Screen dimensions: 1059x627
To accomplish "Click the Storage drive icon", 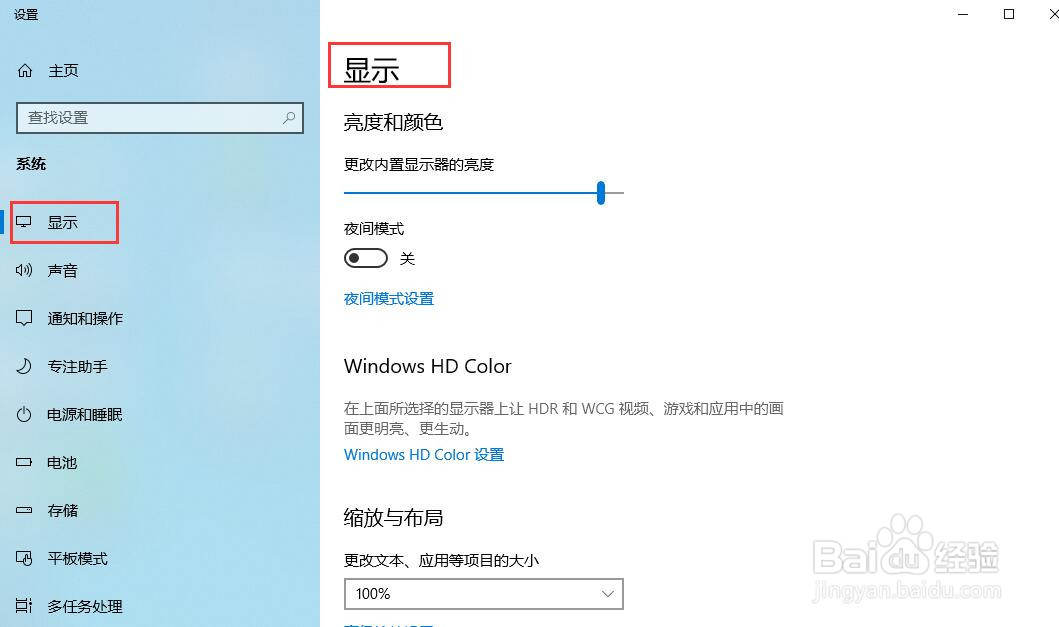I will click(24, 510).
